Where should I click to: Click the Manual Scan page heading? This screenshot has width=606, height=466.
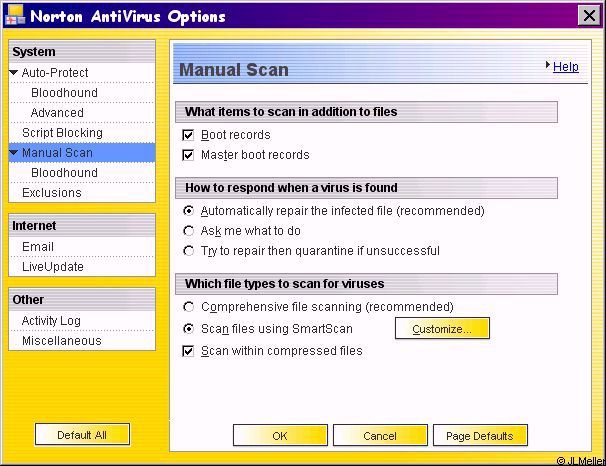click(234, 70)
